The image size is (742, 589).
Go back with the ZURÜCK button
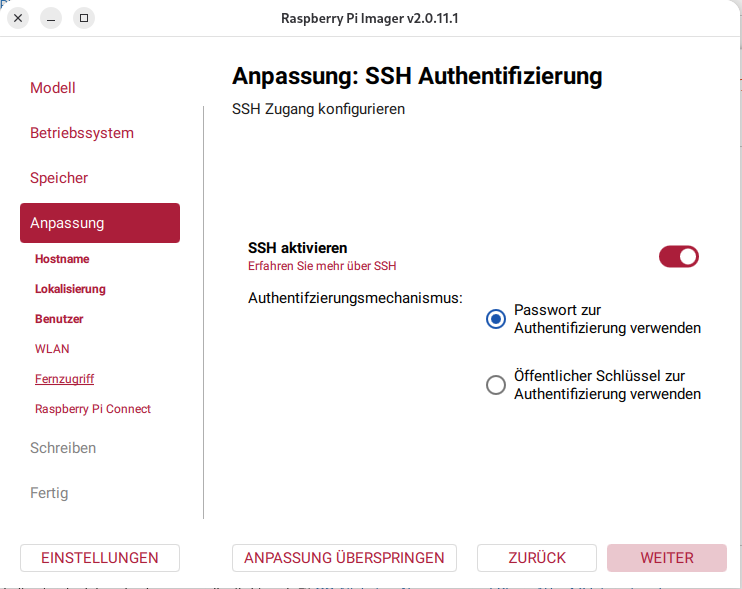[x=537, y=558]
